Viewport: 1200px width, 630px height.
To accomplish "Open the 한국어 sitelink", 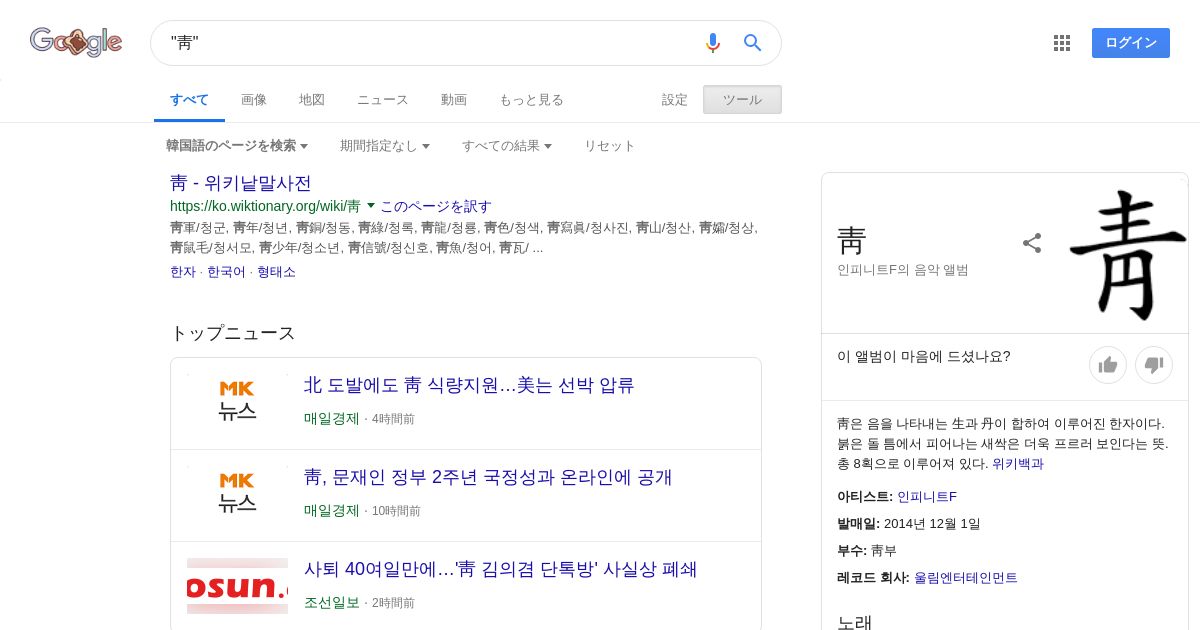I will pyautogui.click(x=226, y=272).
